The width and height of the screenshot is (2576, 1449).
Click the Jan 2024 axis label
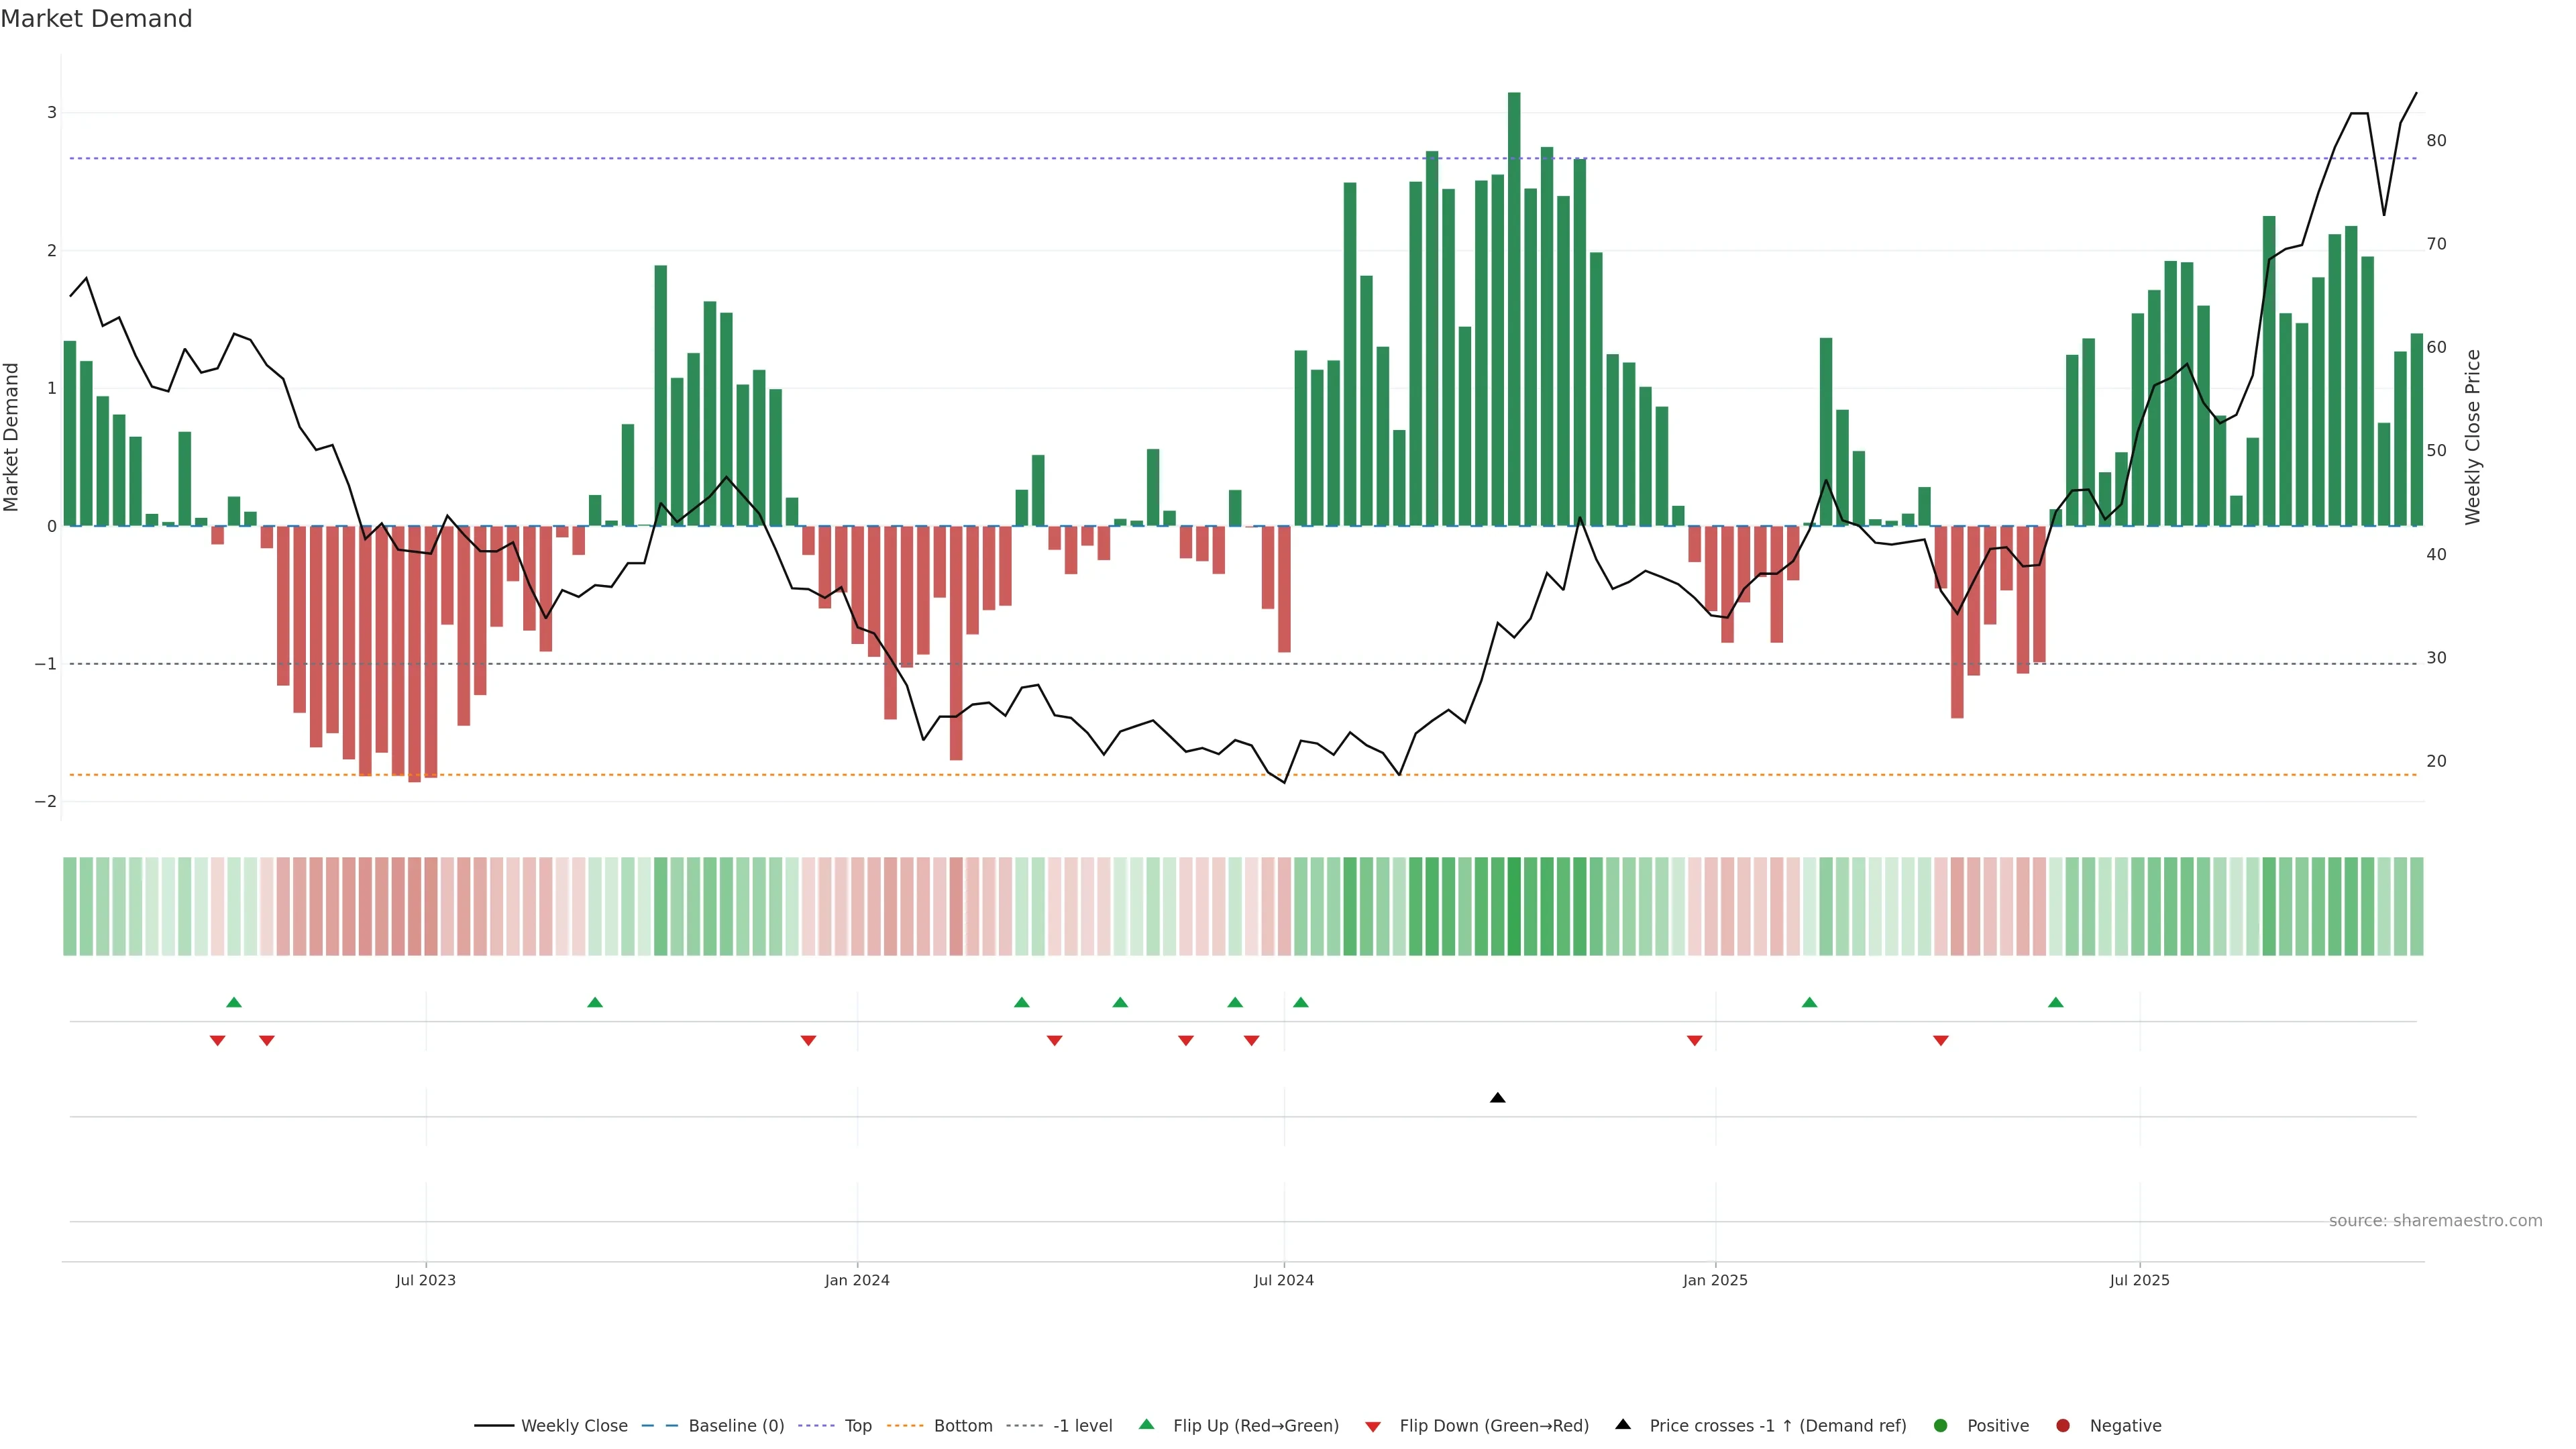tap(857, 1281)
